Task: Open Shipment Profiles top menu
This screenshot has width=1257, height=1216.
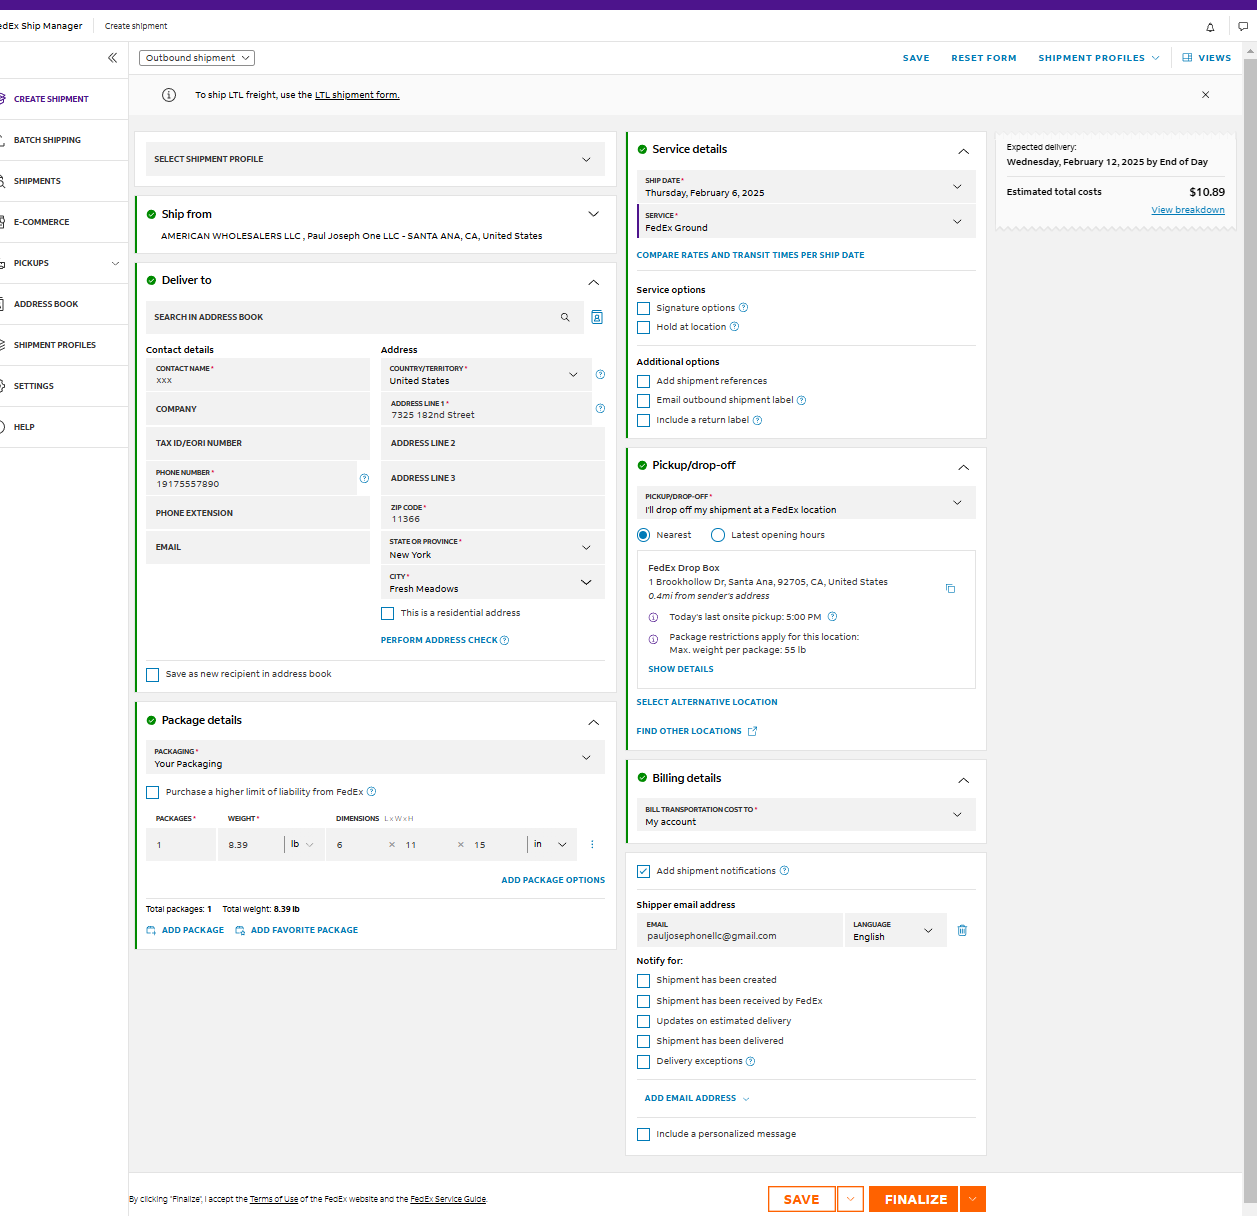Action: click(1099, 58)
